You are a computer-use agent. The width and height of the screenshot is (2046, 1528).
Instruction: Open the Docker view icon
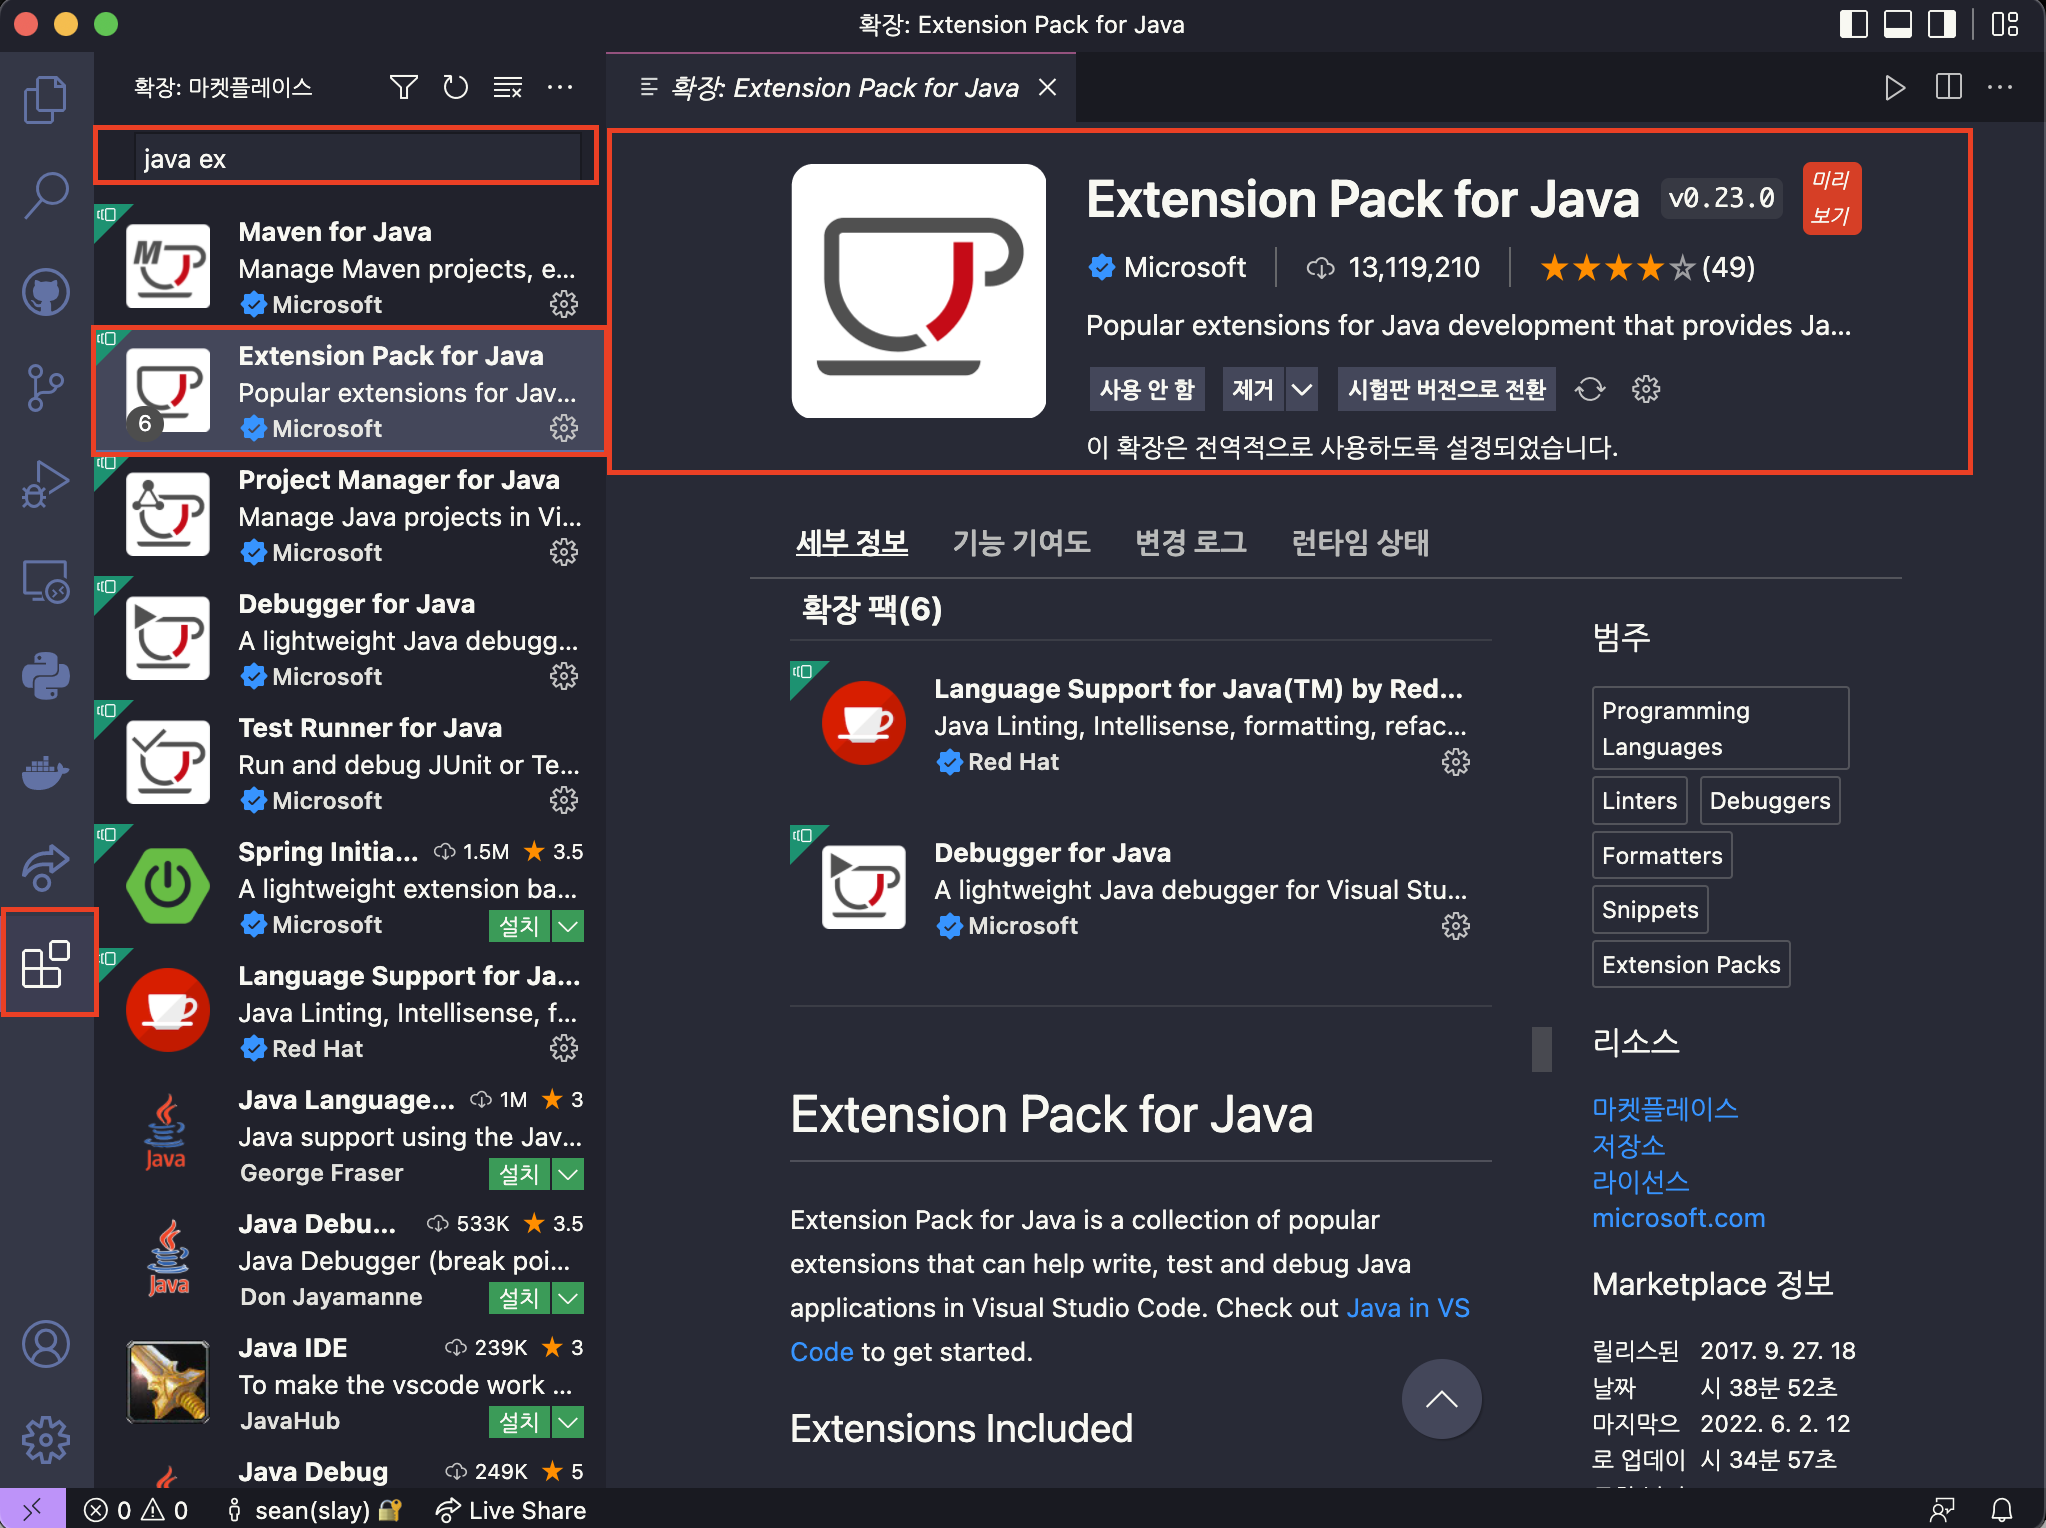45,772
